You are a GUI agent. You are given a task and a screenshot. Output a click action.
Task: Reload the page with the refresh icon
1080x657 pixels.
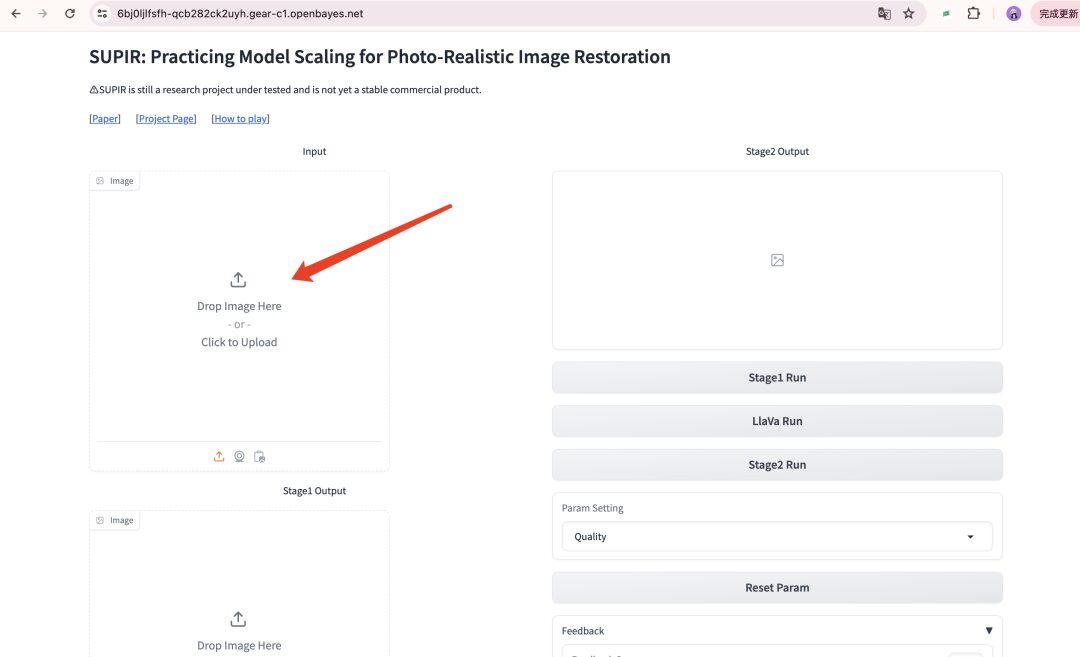tap(69, 14)
